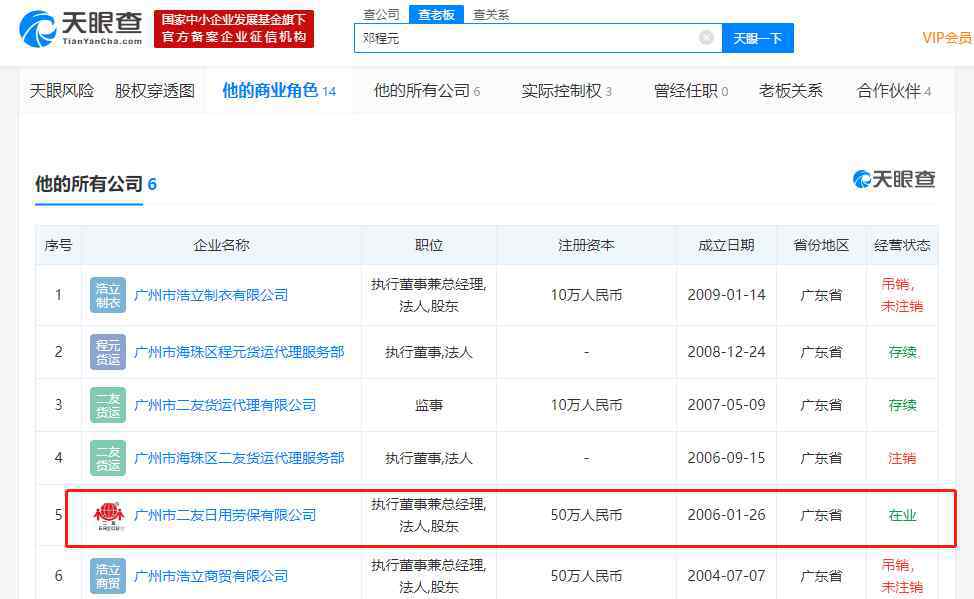Screen dimensions: 974x599
Task: Click the 企业名称 column header
Action: tap(221, 245)
